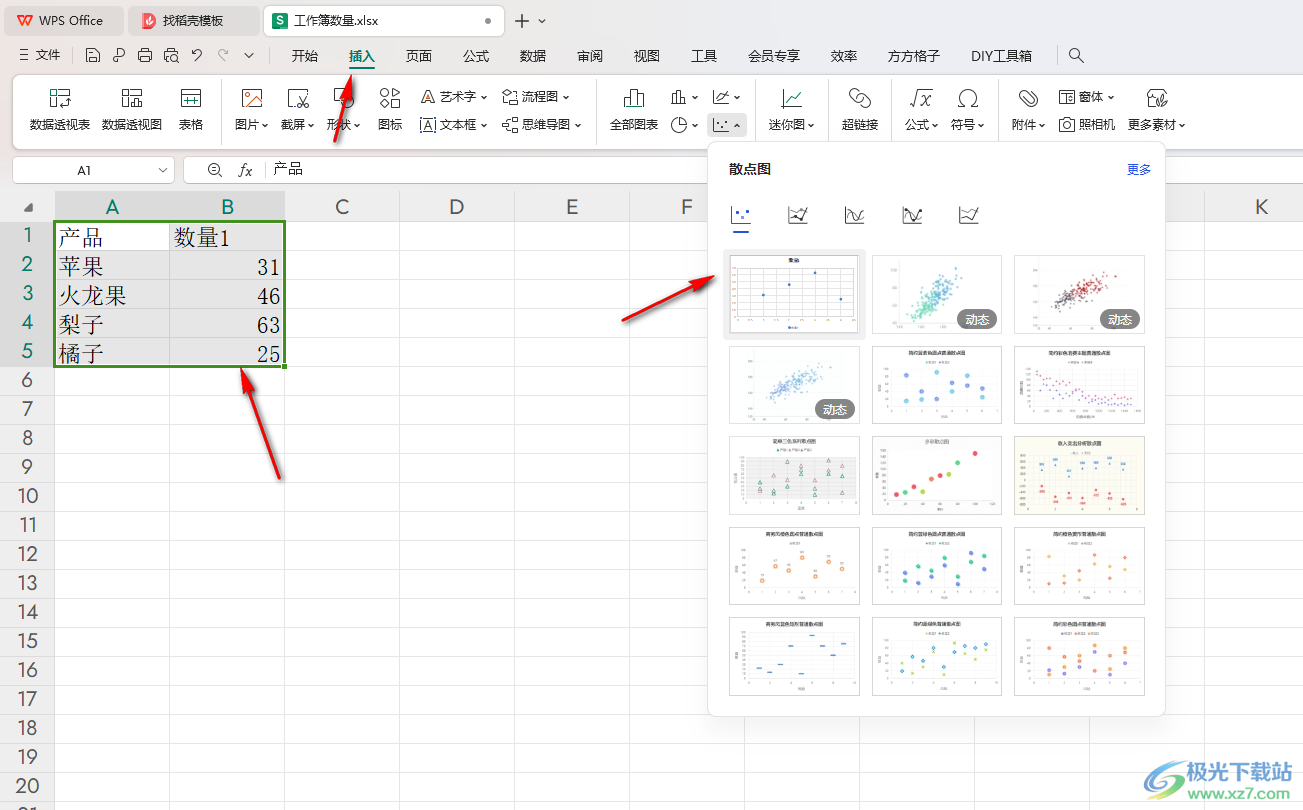Choose the yellow-background scatter chart thumbnail
This screenshot has height=810, width=1303.
[1079, 475]
